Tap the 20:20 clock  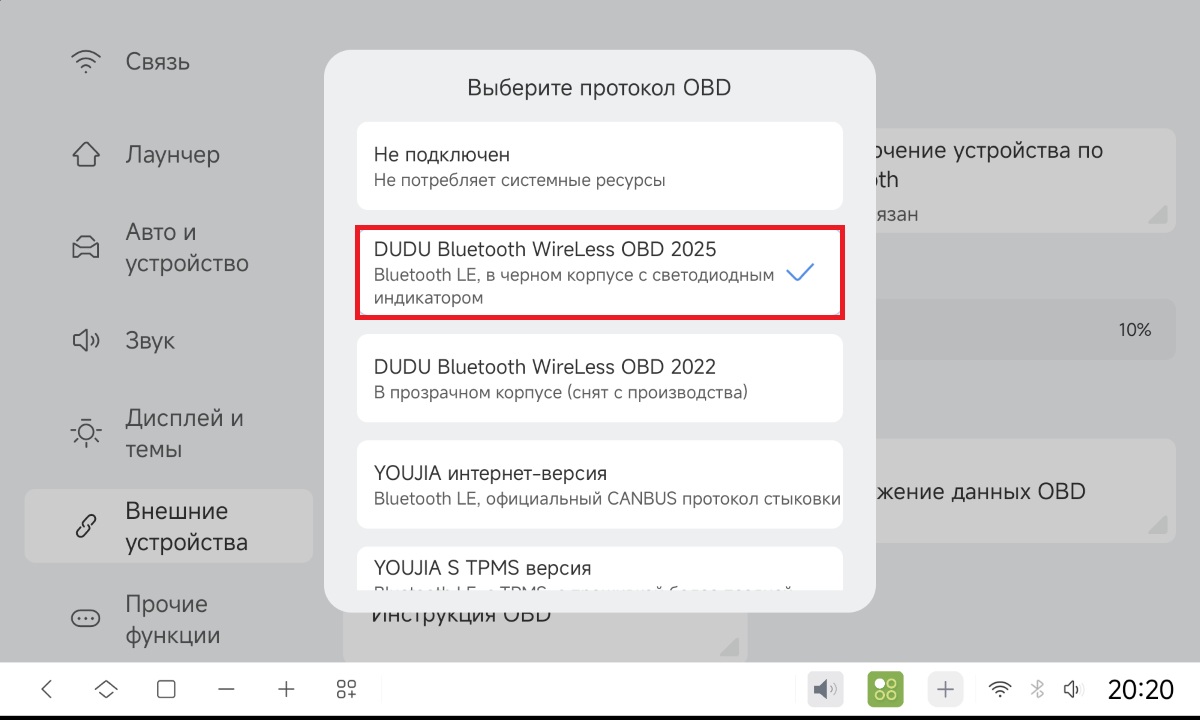(1141, 689)
